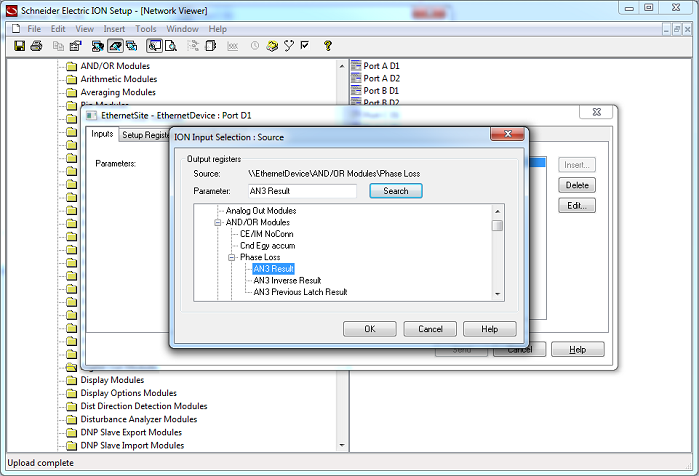Open the DNP Slave Export Modules folder
The height and width of the screenshot is (476, 699).
124,432
